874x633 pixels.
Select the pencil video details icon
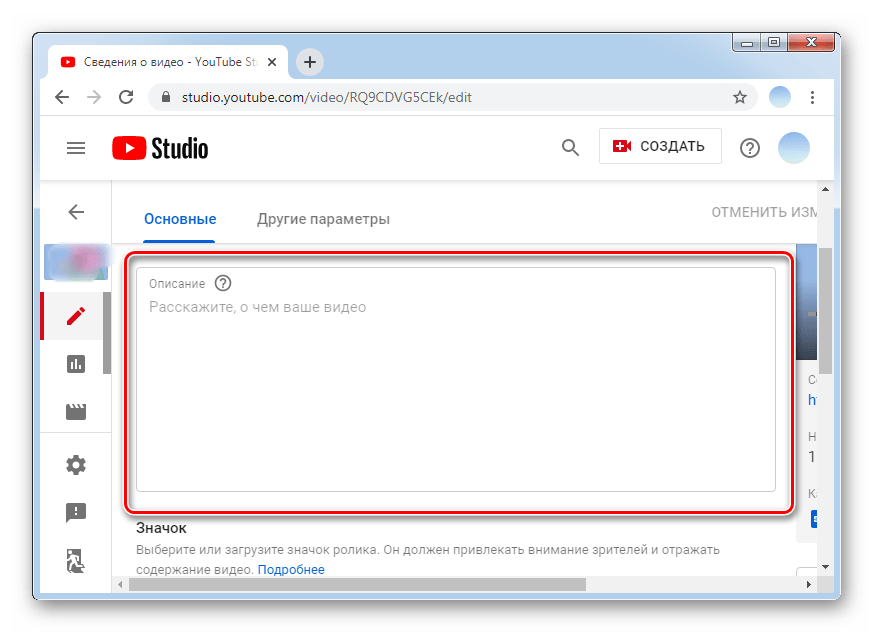click(x=76, y=317)
